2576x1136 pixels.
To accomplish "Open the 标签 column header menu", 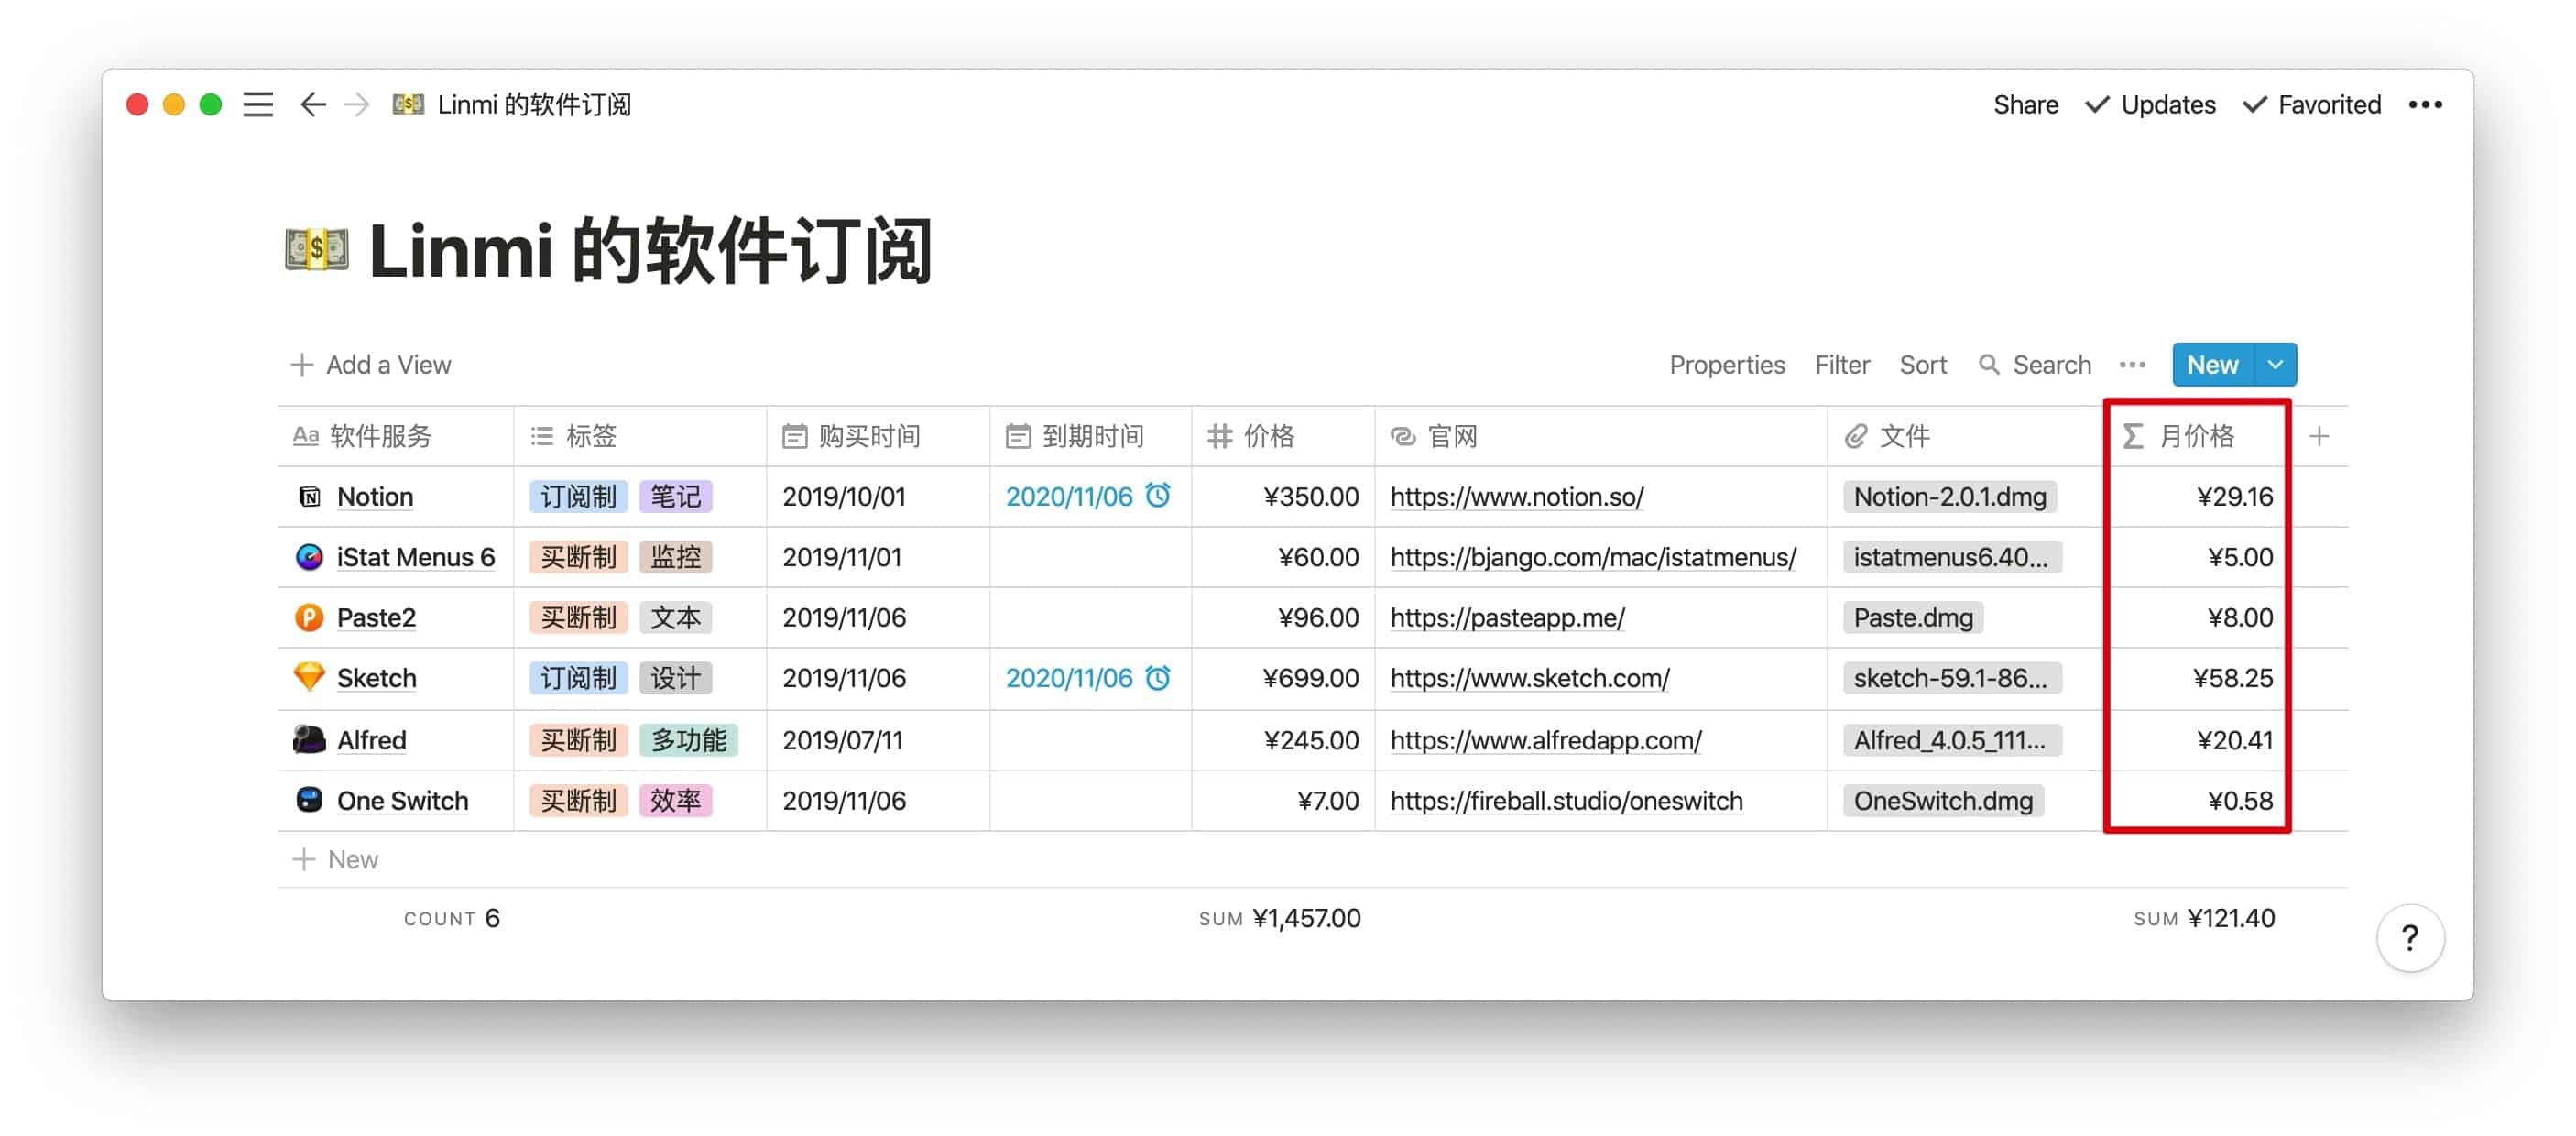I will (x=640, y=436).
